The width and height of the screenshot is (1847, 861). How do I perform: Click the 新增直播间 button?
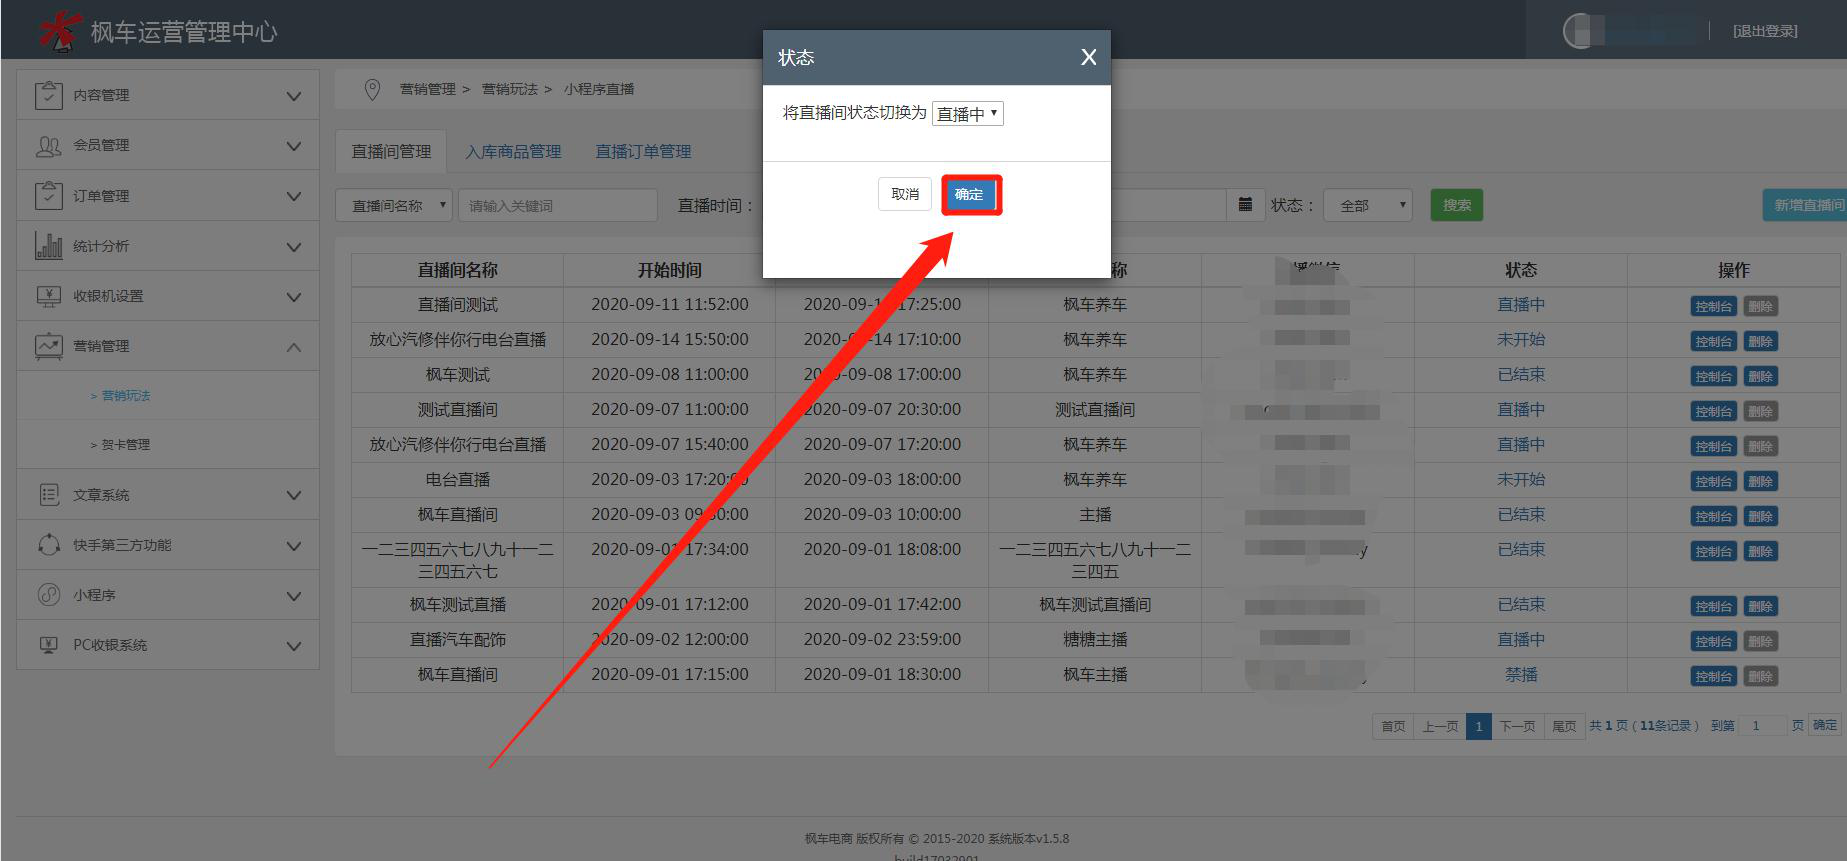coord(1805,205)
